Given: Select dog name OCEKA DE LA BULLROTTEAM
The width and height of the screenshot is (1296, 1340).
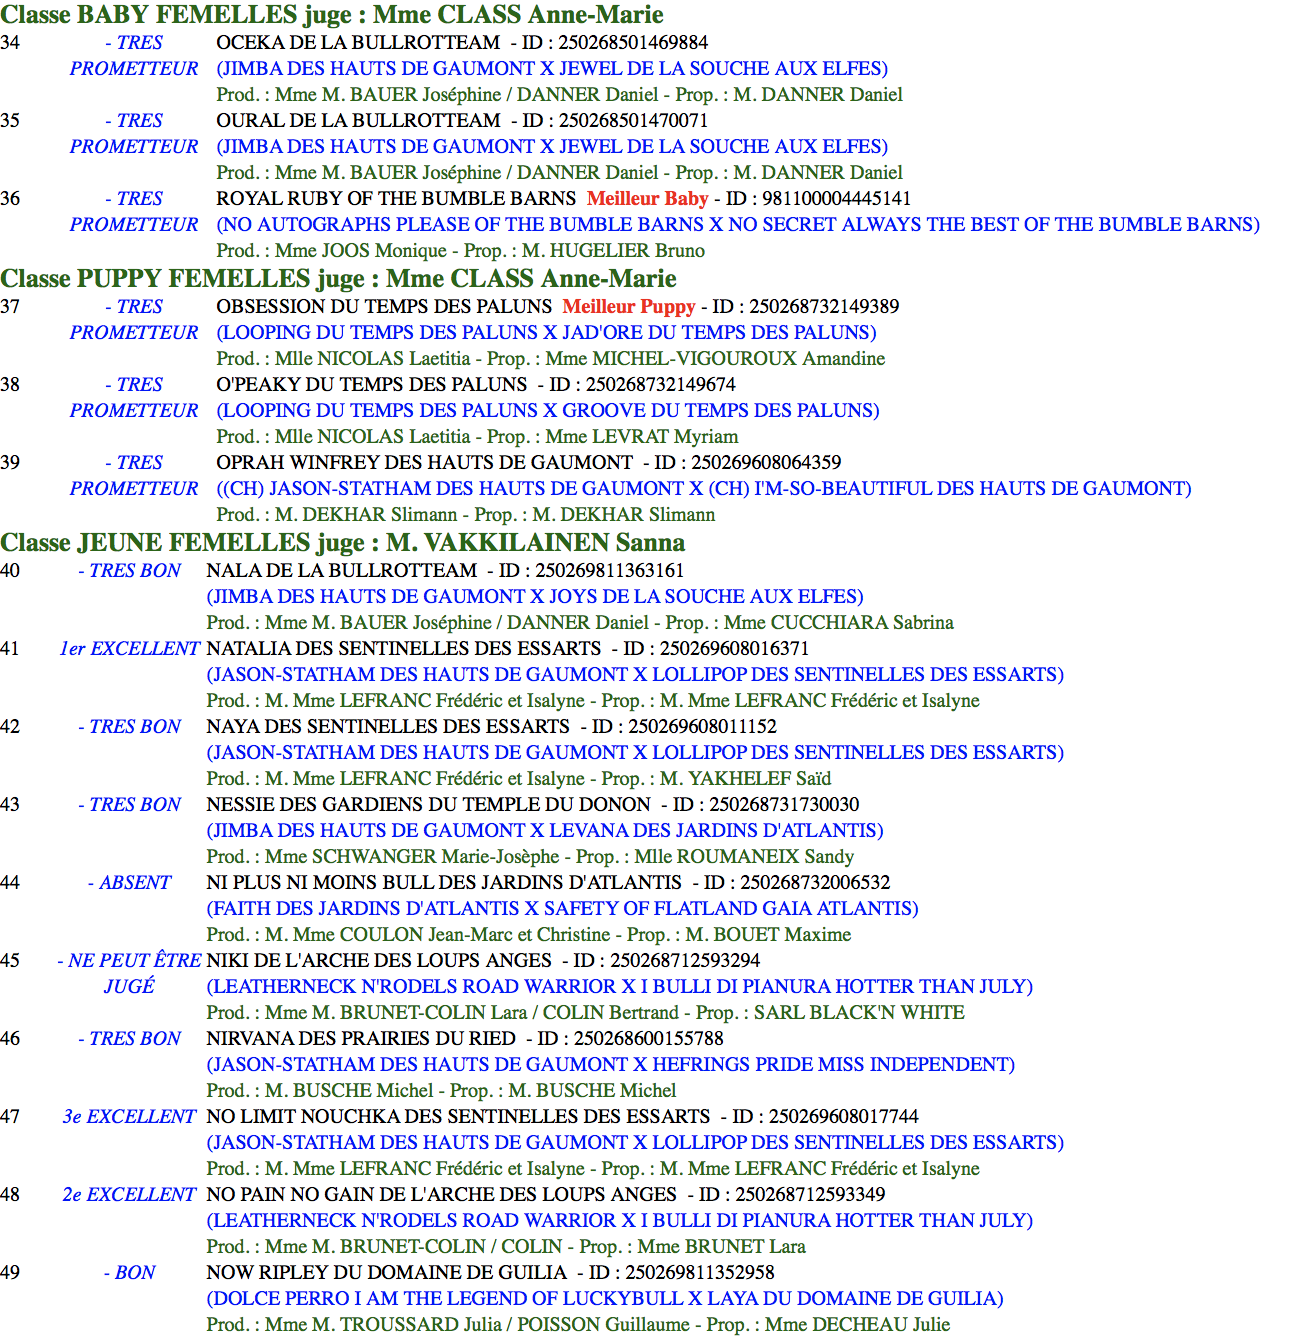Looking at the screenshot, I should click(x=358, y=42).
